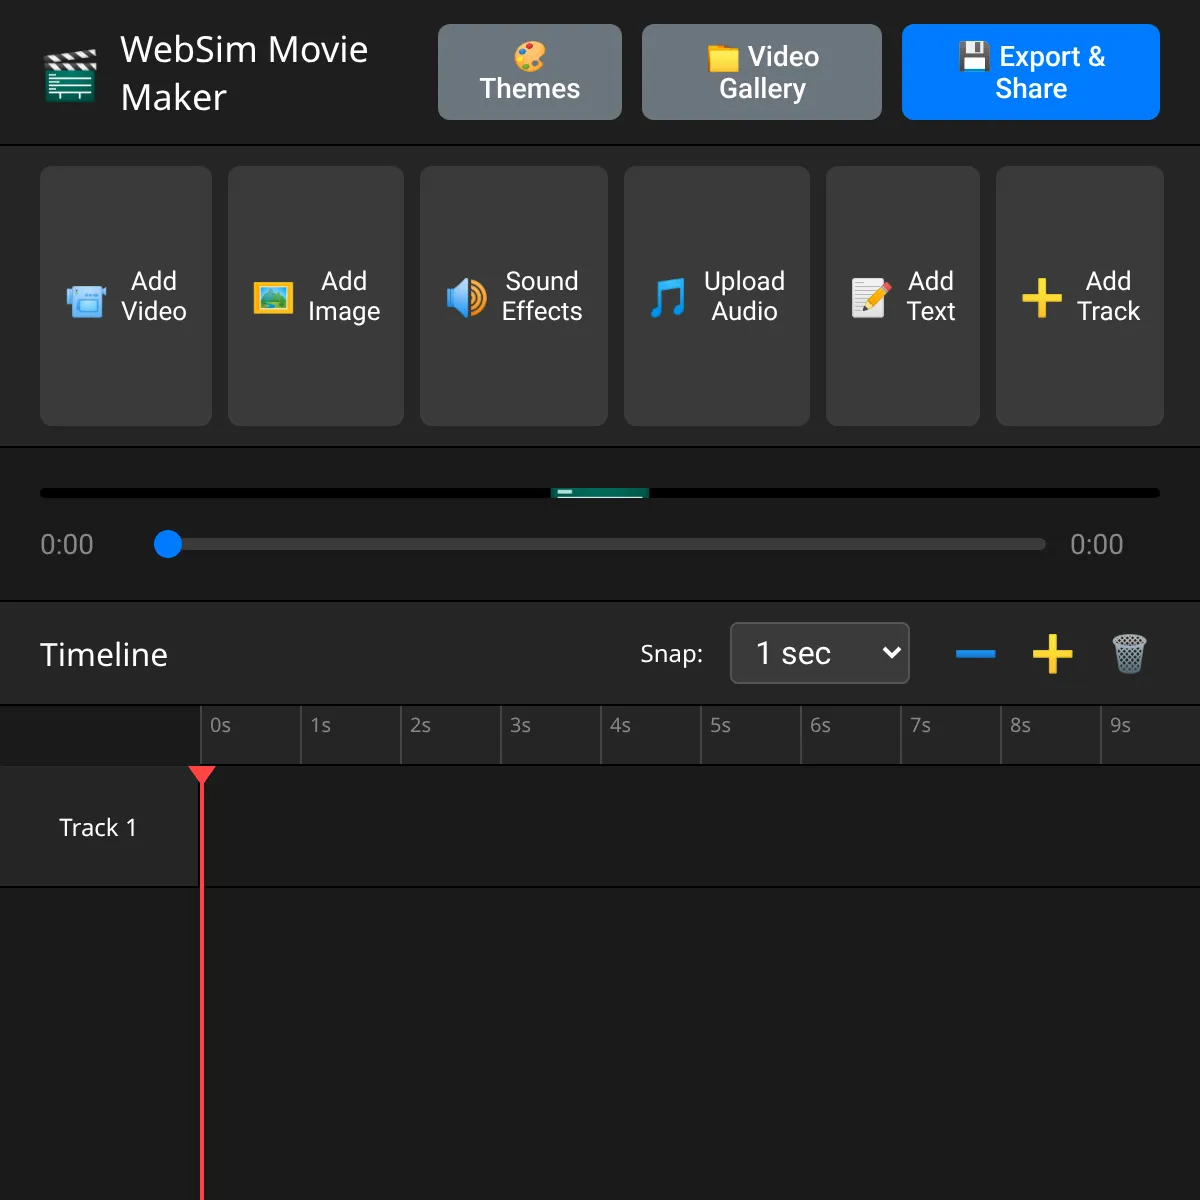Open the Video Gallery

click(761, 72)
